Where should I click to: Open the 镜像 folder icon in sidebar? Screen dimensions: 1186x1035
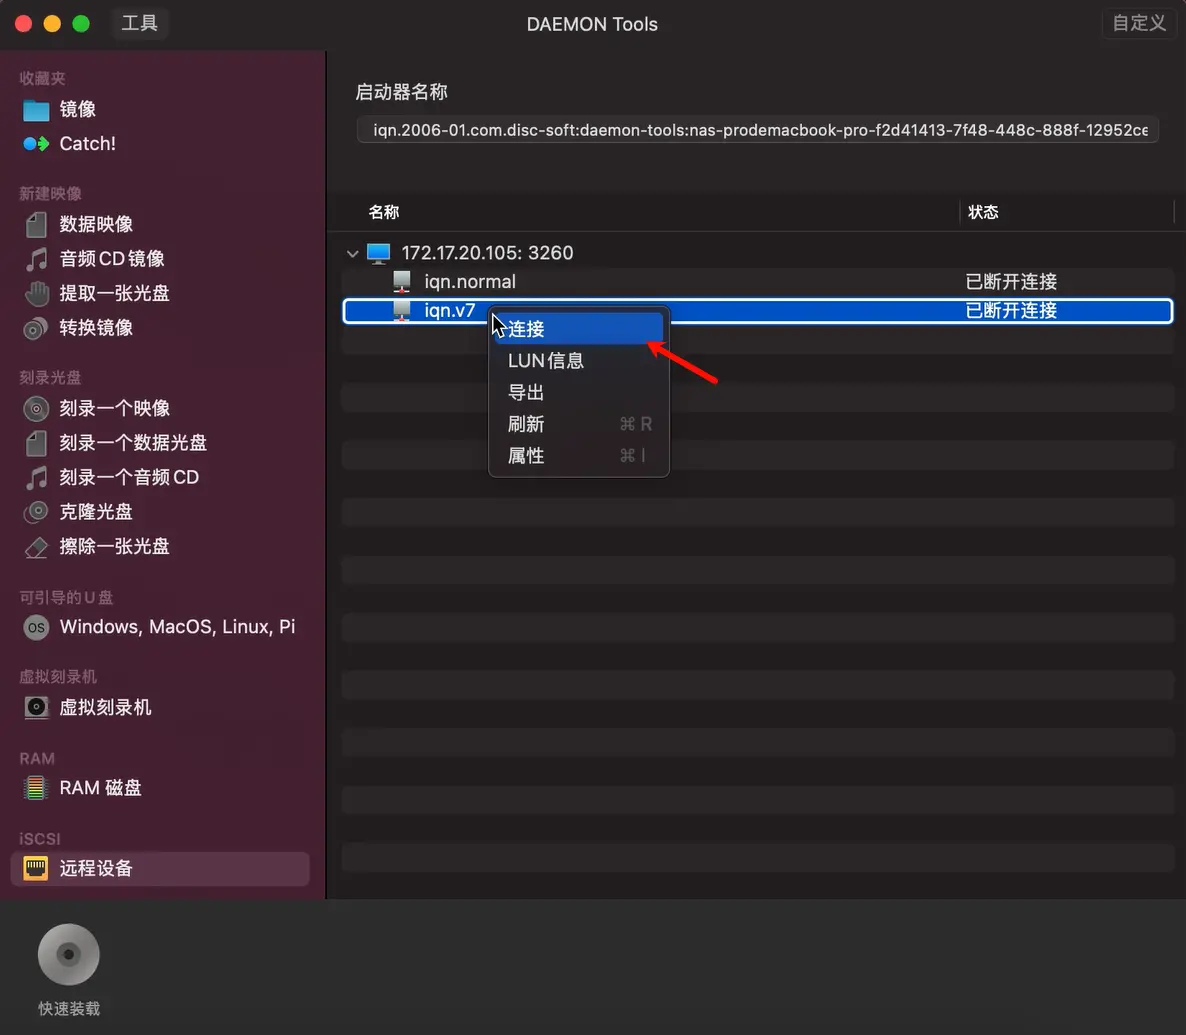[x=36, y=110]
